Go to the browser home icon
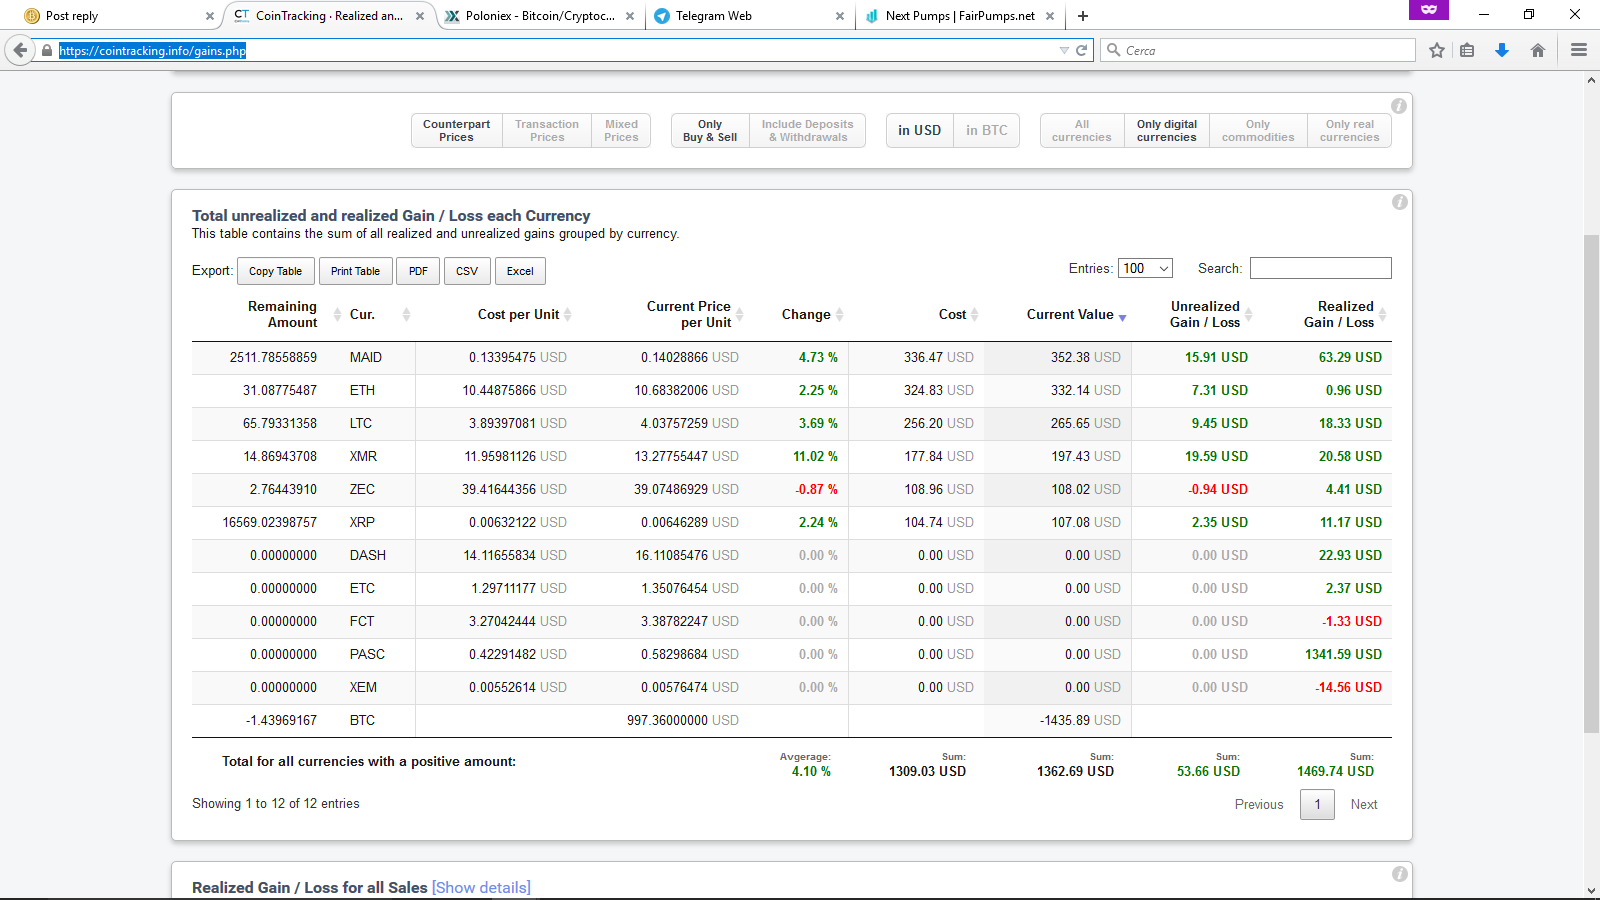The height and width of the screenshot is (900, 1600). click(1538, 50)
